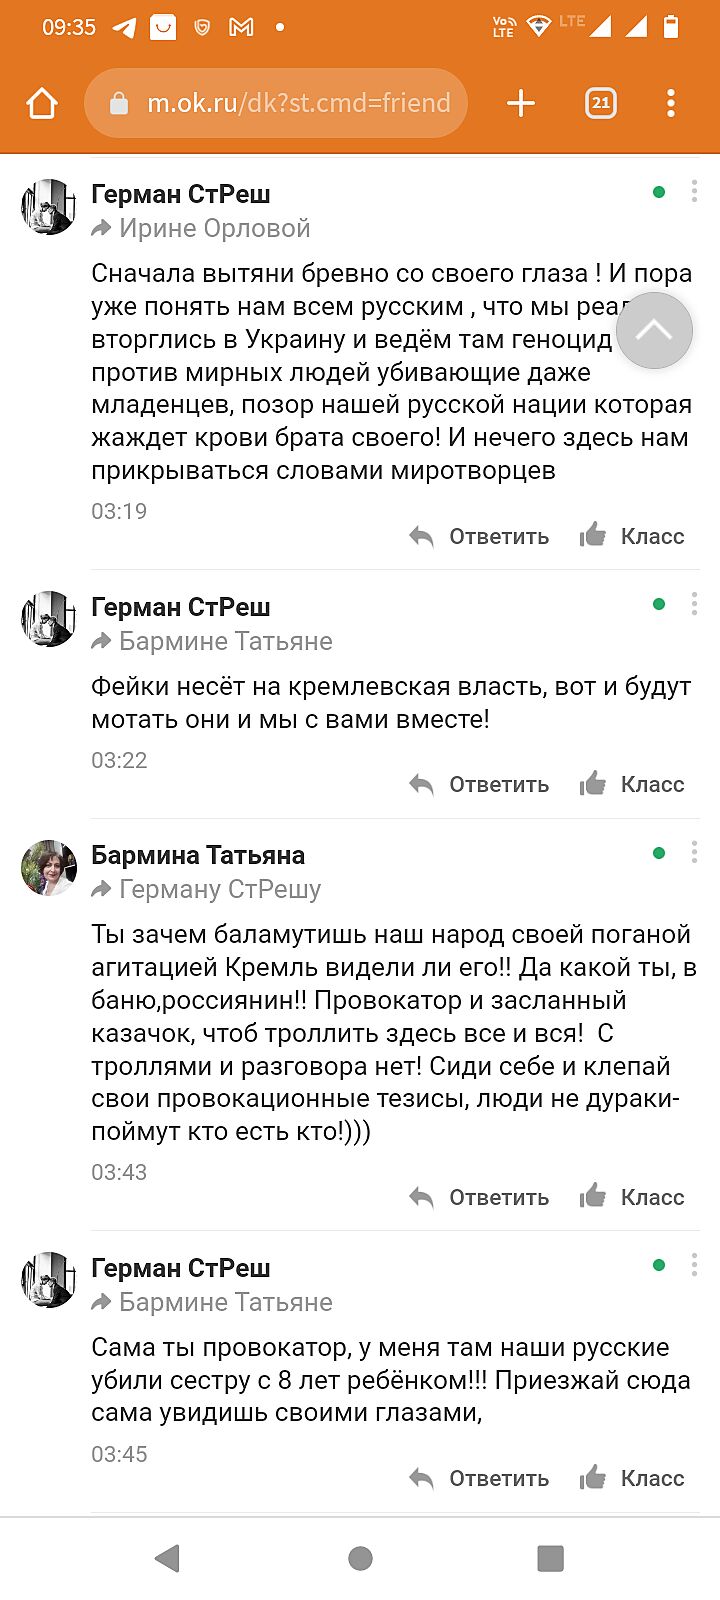Screen dimensions: 720x1600
Task: Open the Герман СтРеш profile name link in first comment
Action: coord(181,194)
